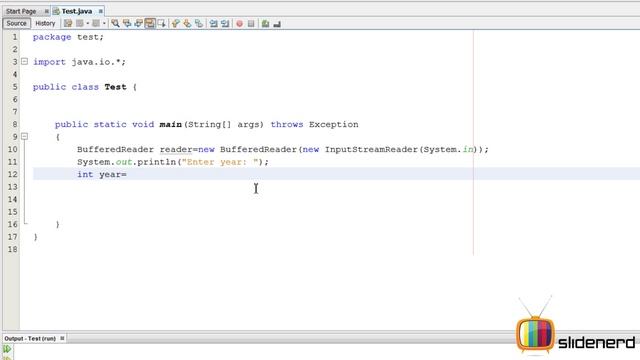This screenshot has height=360, width=640.
Task: Close the Start Page tab
Action: pos(47,11)
